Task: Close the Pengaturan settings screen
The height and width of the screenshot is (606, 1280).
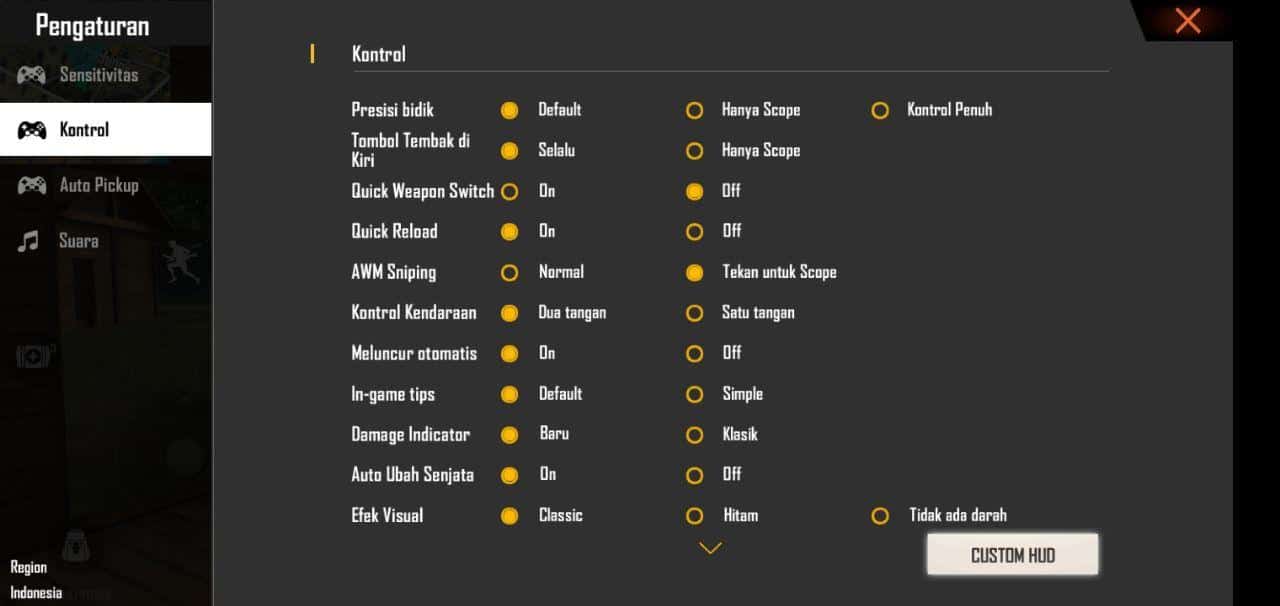Action: tap(1186, 20)
